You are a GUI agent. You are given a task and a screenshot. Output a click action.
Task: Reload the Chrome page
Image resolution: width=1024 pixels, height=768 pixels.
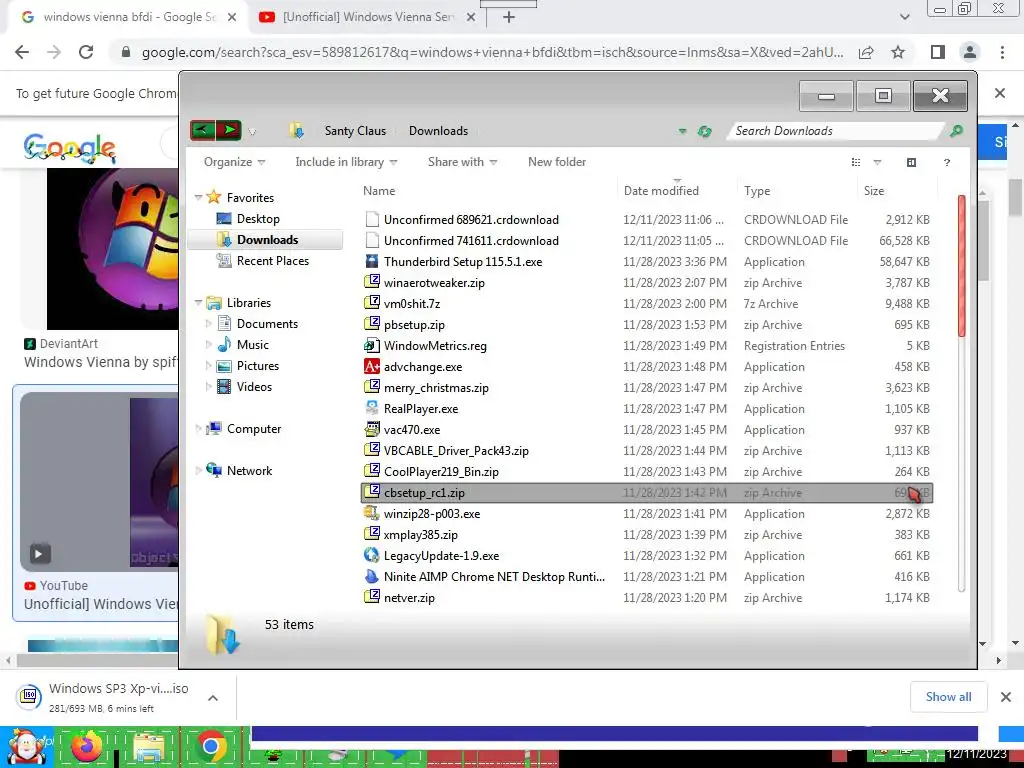86,52
